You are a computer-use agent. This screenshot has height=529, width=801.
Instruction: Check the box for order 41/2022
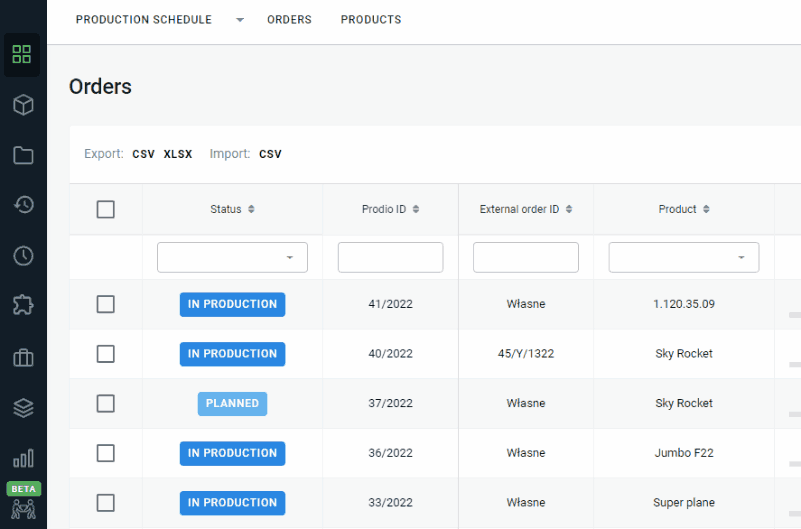106,304
